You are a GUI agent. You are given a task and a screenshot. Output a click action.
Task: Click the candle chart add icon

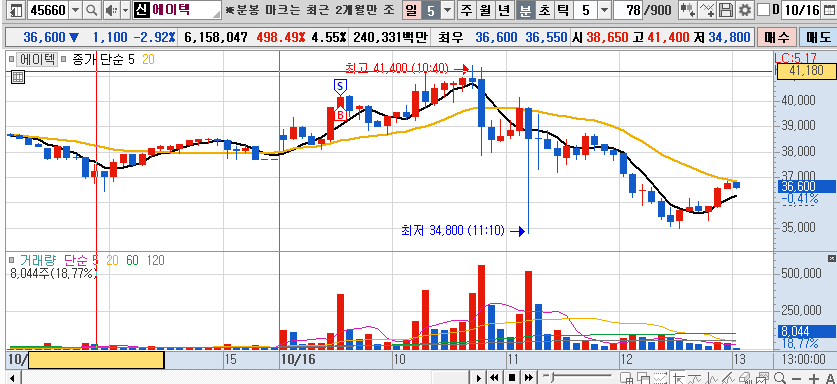click(688, 10)
